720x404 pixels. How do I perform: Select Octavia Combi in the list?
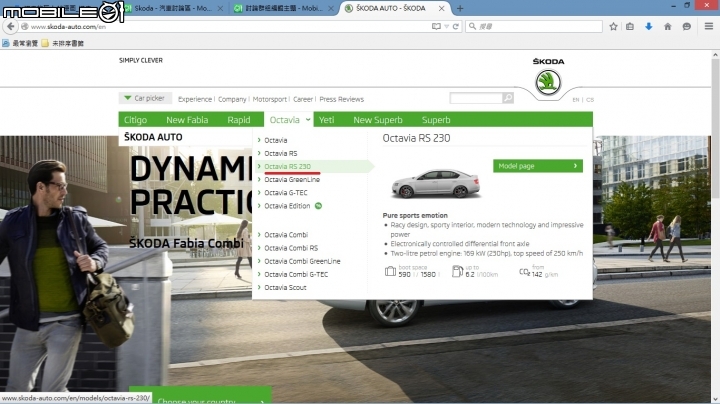coord(286,235)
